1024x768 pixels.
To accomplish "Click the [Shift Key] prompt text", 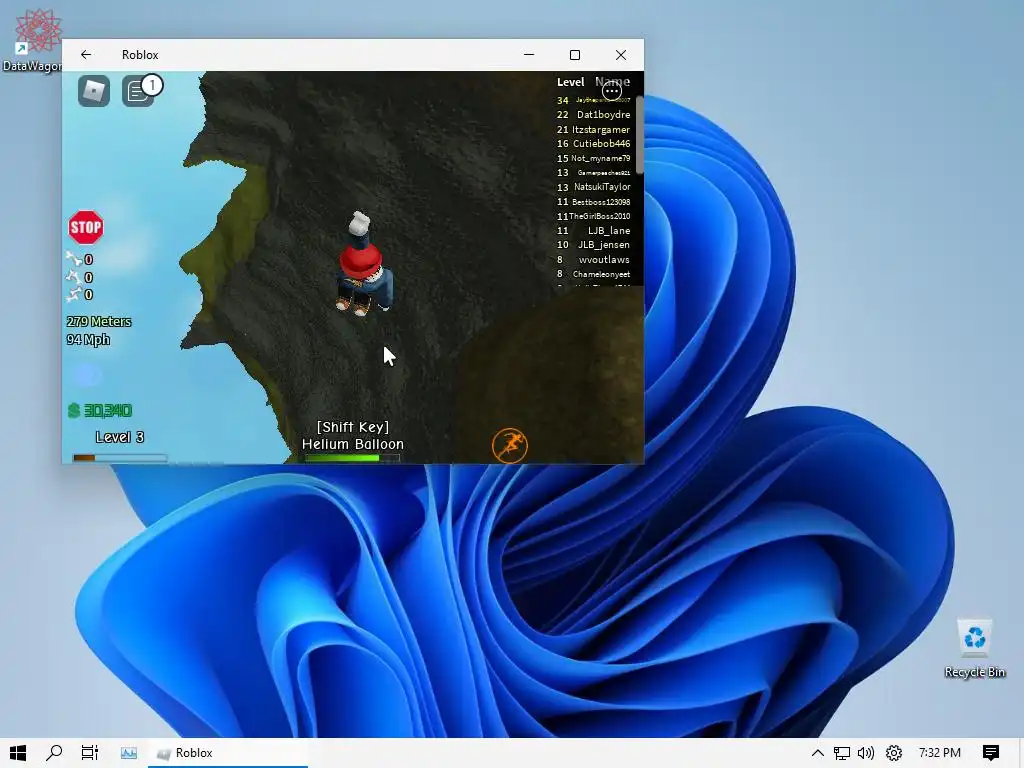I will [x=353, y=427].
